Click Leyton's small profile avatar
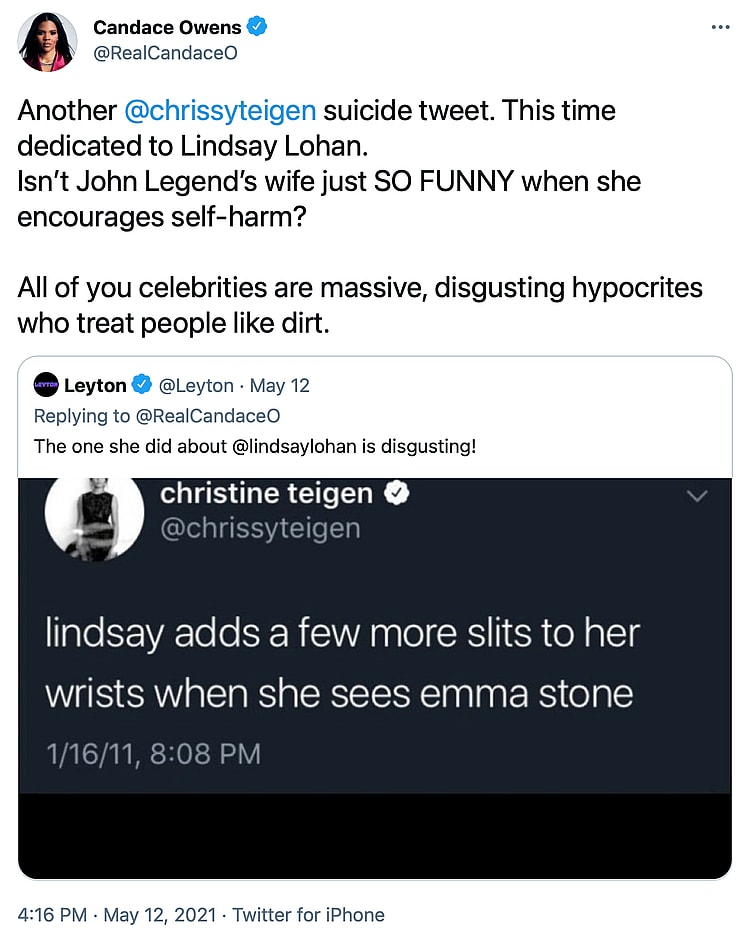The image size is (750, 943). click(x=46, y=385)
